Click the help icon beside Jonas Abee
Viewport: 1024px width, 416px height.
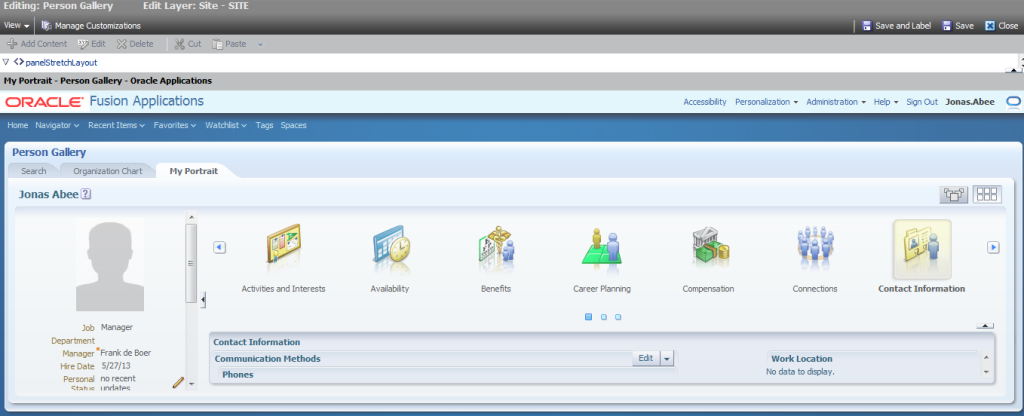click(x=86, y=194)
